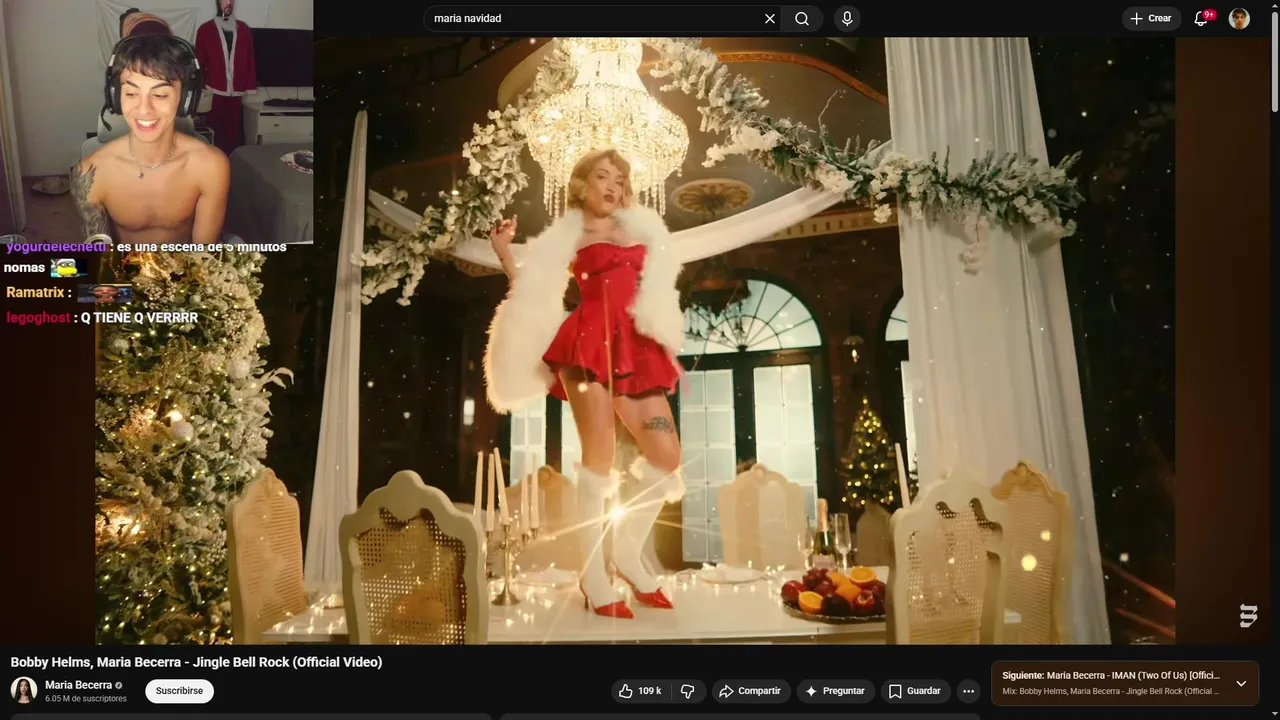
Task: Click the Compartir share button
Action: [751, 691]
